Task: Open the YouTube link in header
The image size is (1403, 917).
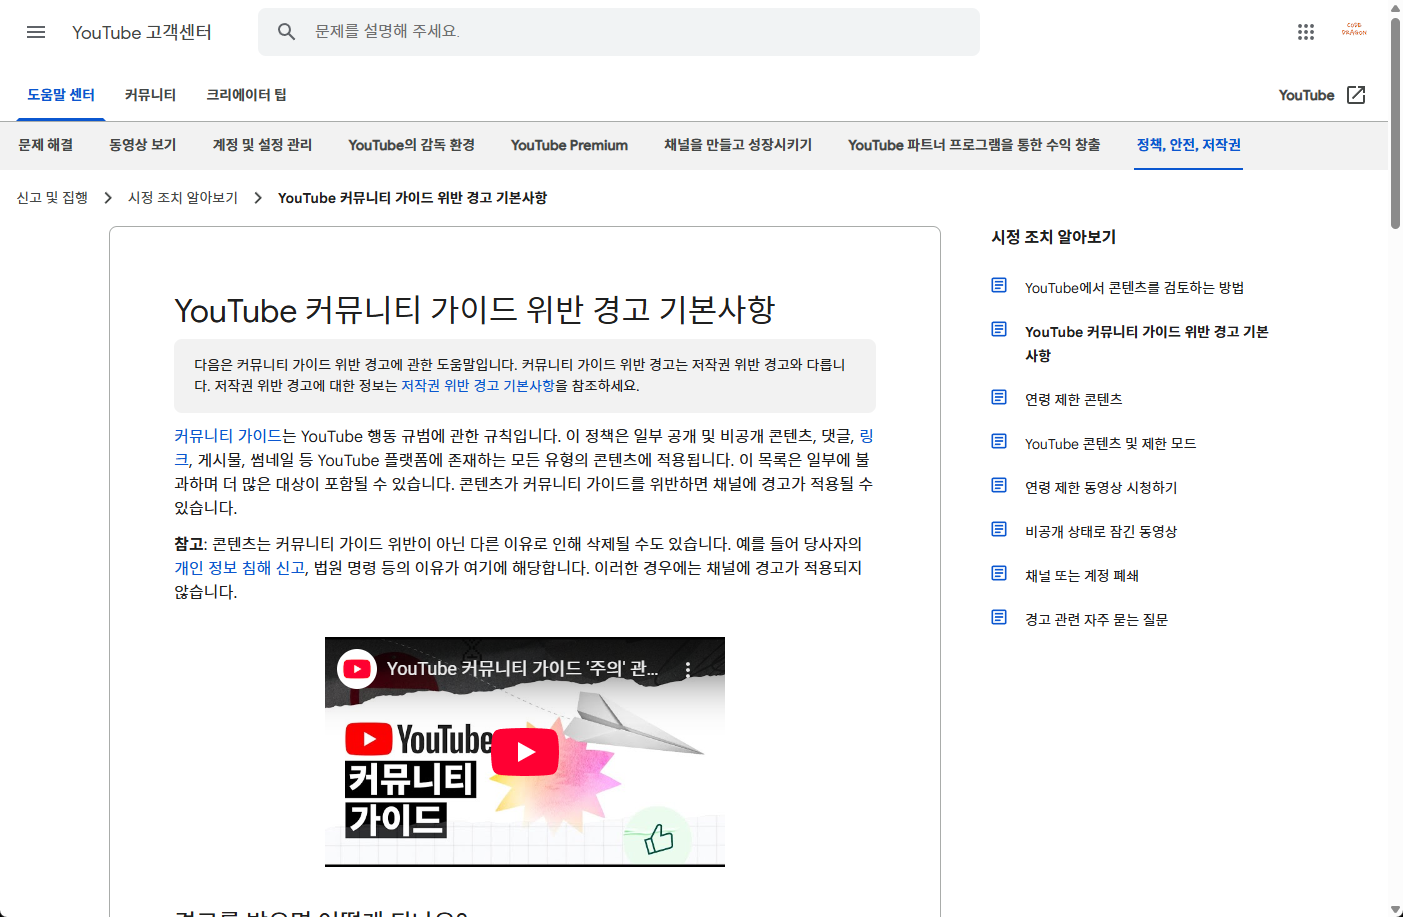Action: [x=1306, y=95]
